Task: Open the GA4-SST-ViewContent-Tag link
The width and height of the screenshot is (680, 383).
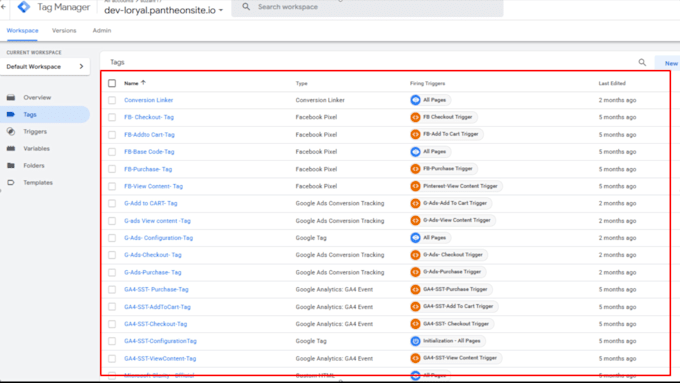Action: tap(160, 358)
